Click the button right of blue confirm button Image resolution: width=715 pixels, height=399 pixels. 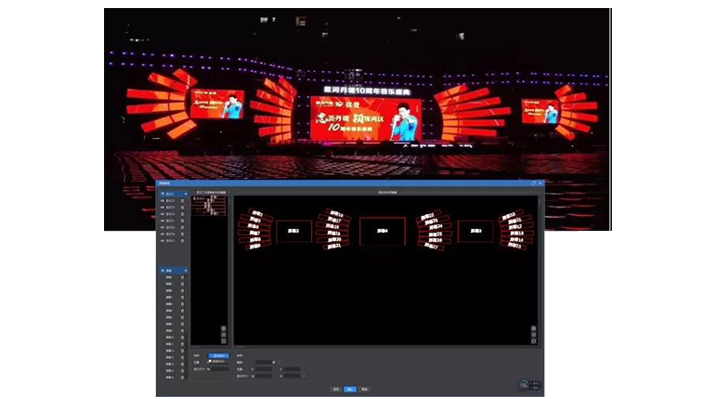pos(365,389)
